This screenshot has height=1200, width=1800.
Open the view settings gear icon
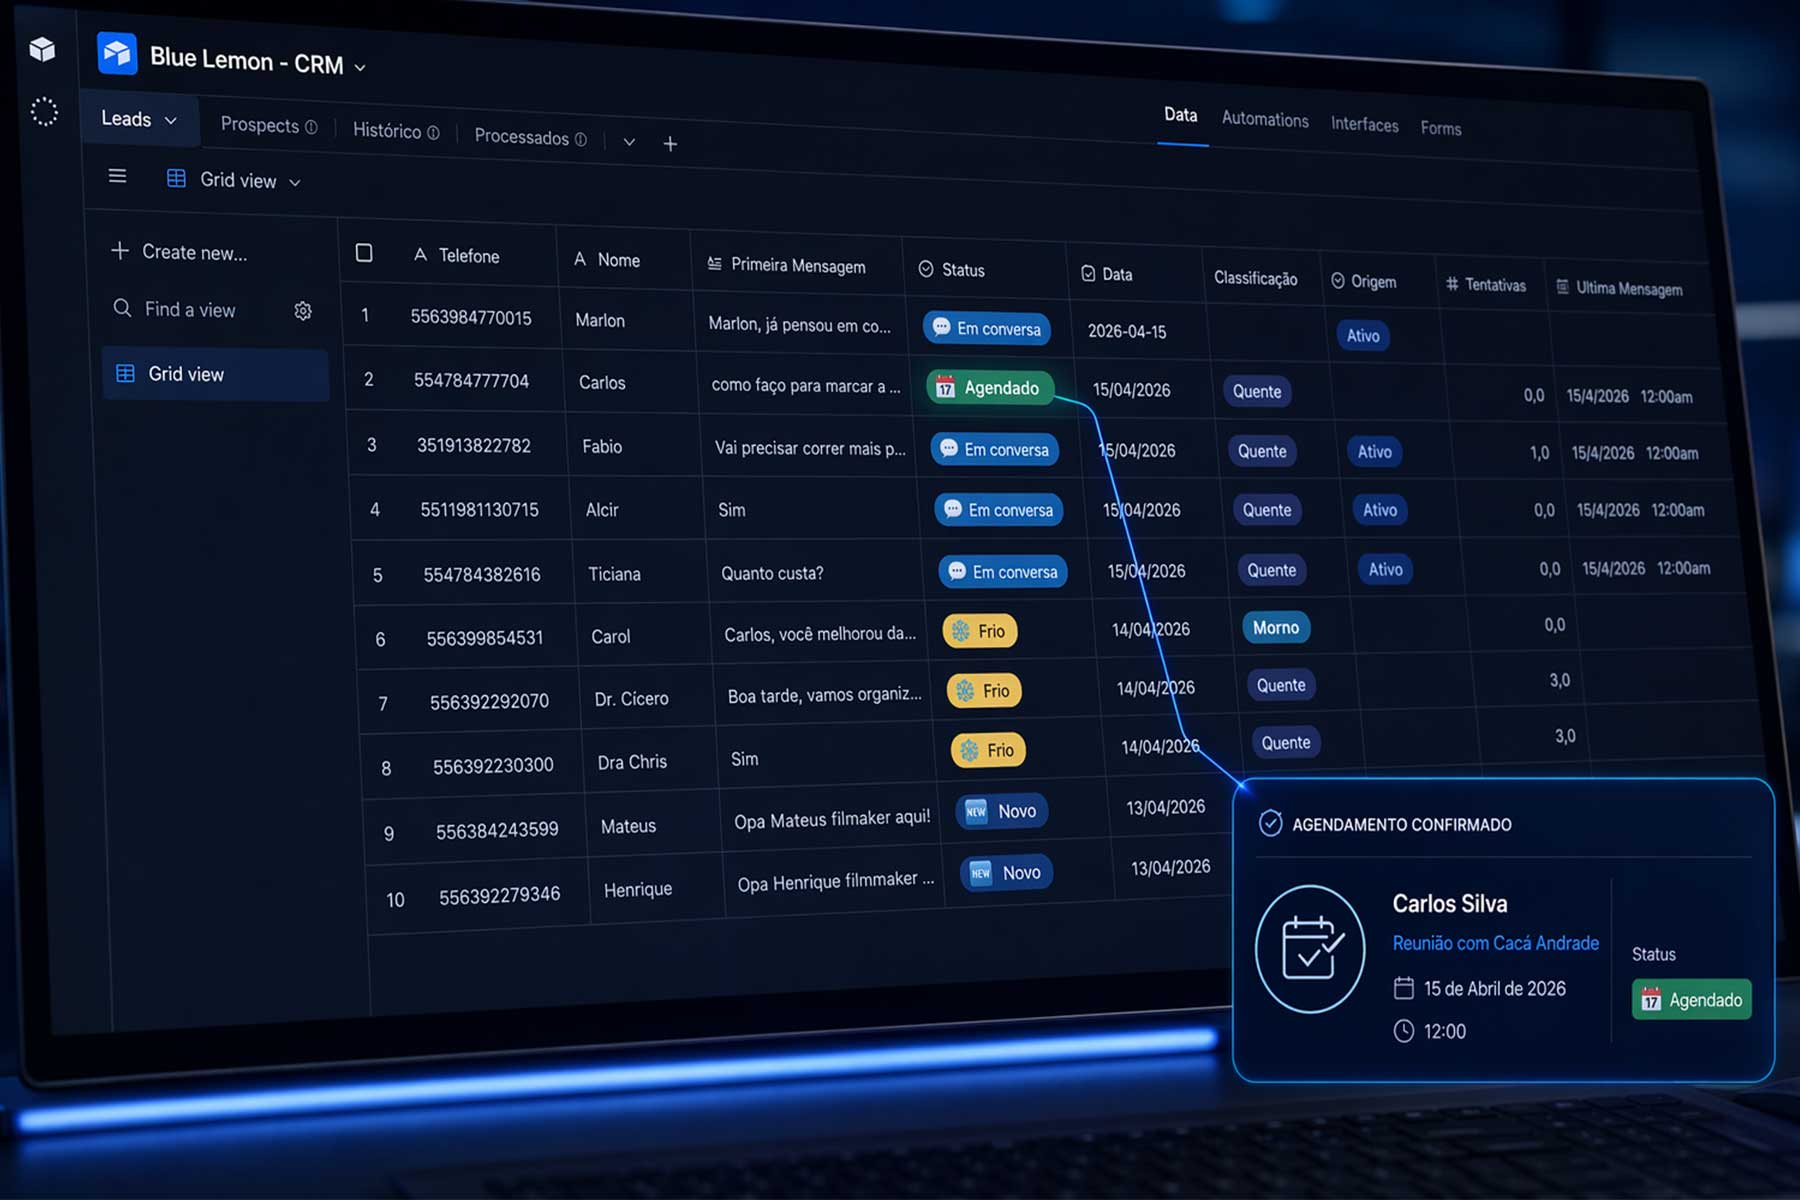point(303,311)
